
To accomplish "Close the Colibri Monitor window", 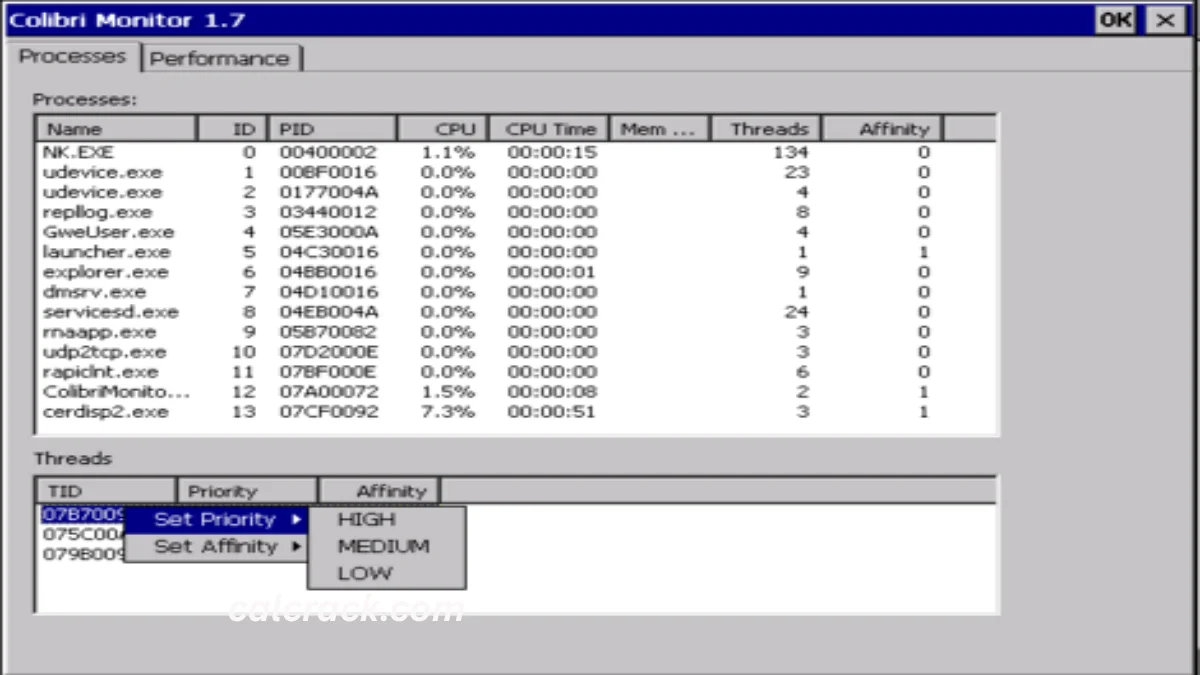I will [1163, 20].
